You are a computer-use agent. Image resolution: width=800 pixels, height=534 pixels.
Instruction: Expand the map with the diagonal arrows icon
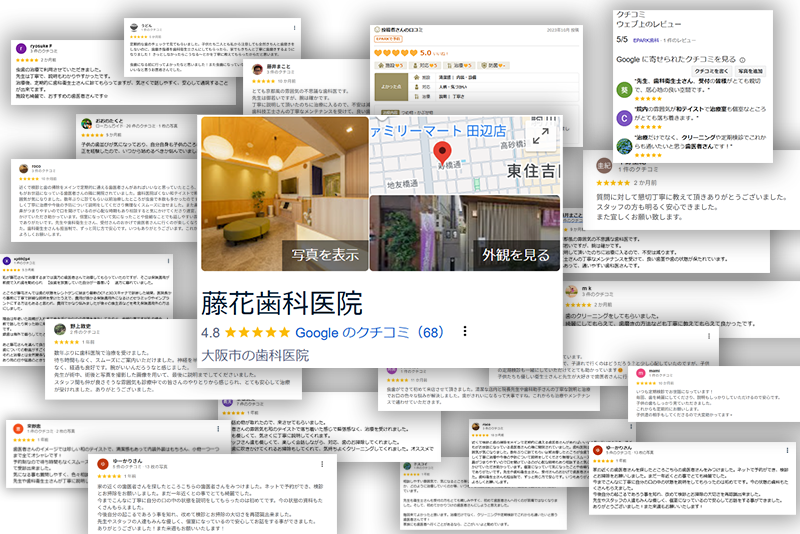pyautogui.click(x=540, y=136)
